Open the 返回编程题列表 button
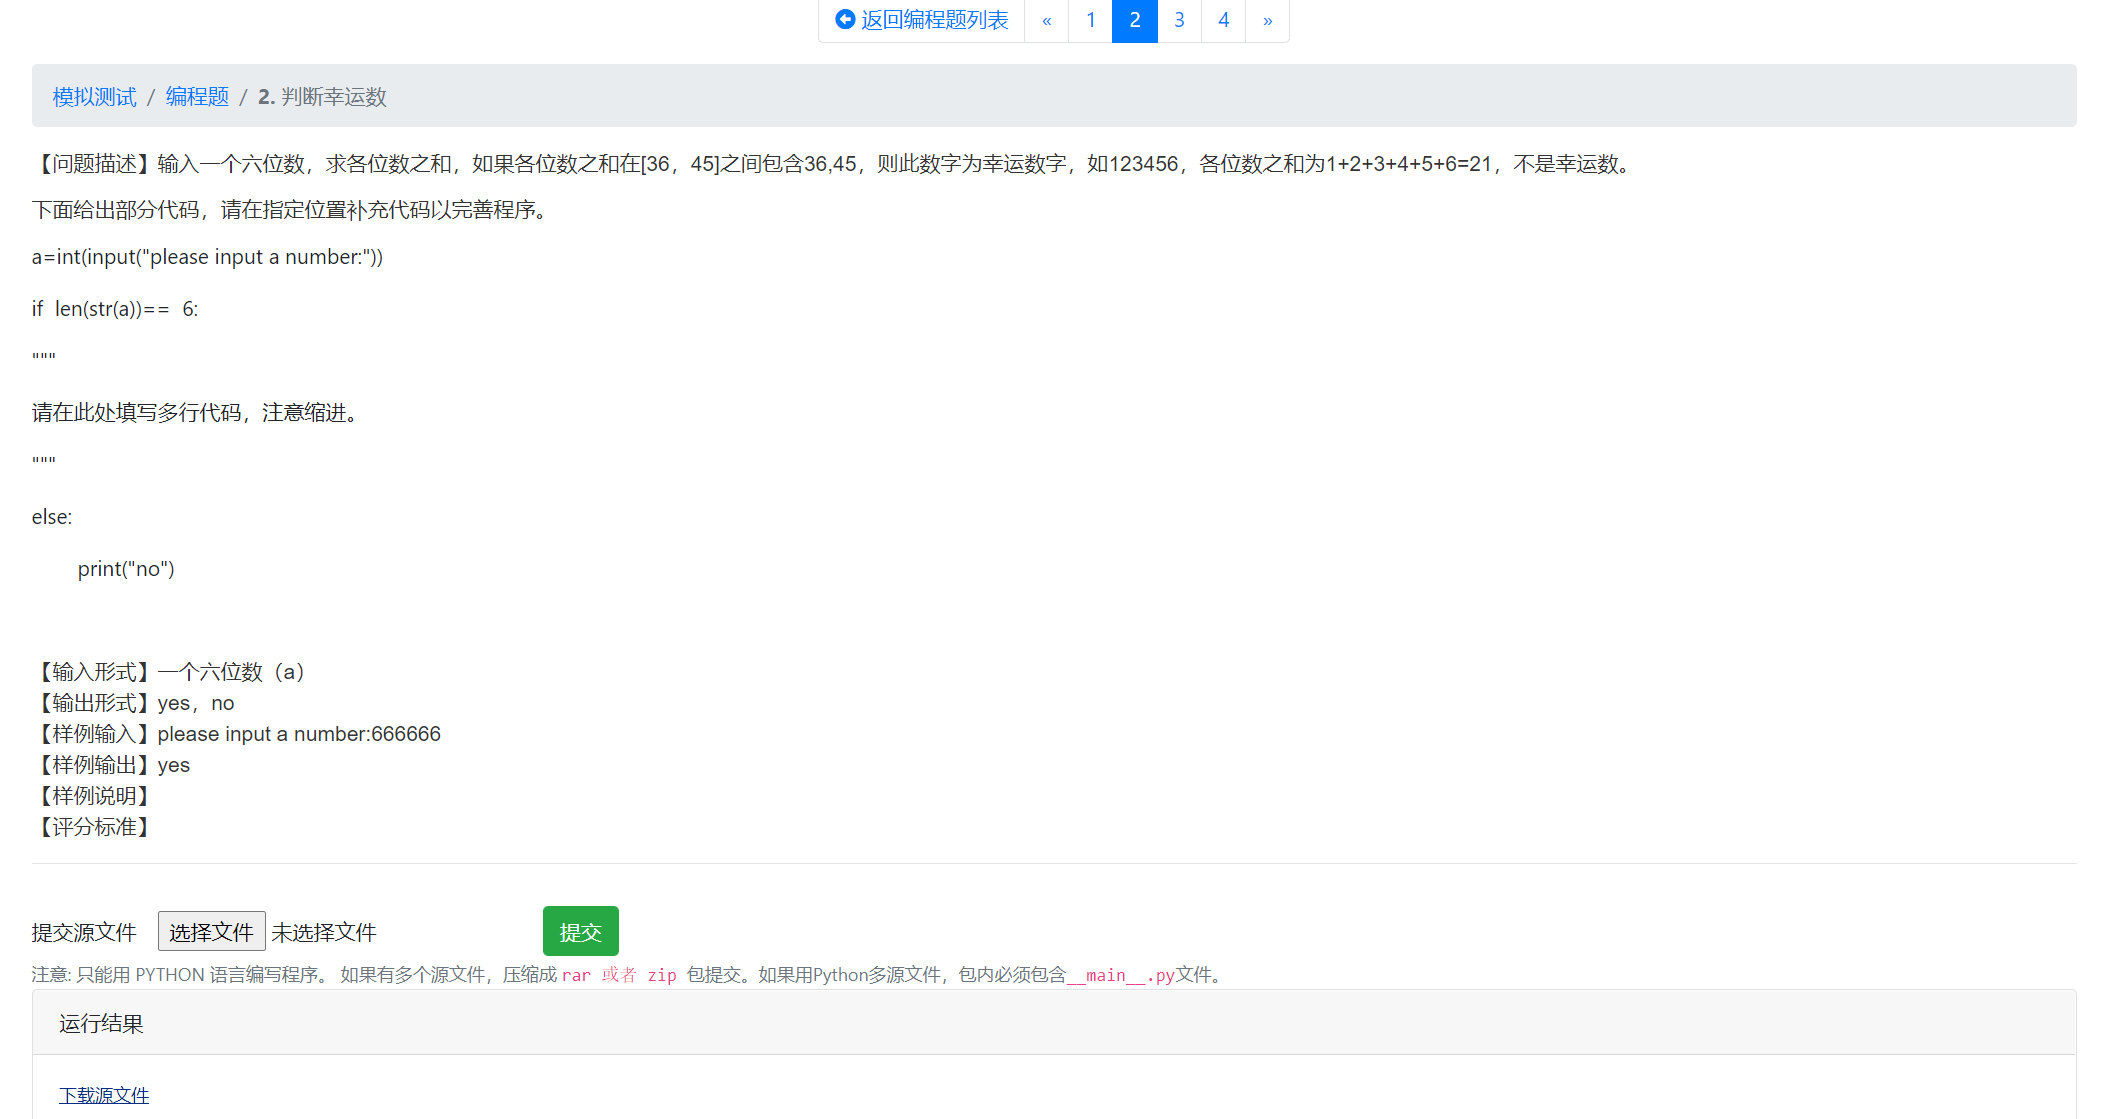Screen dimensions: 2104x1119 click(x=920, y=20)
